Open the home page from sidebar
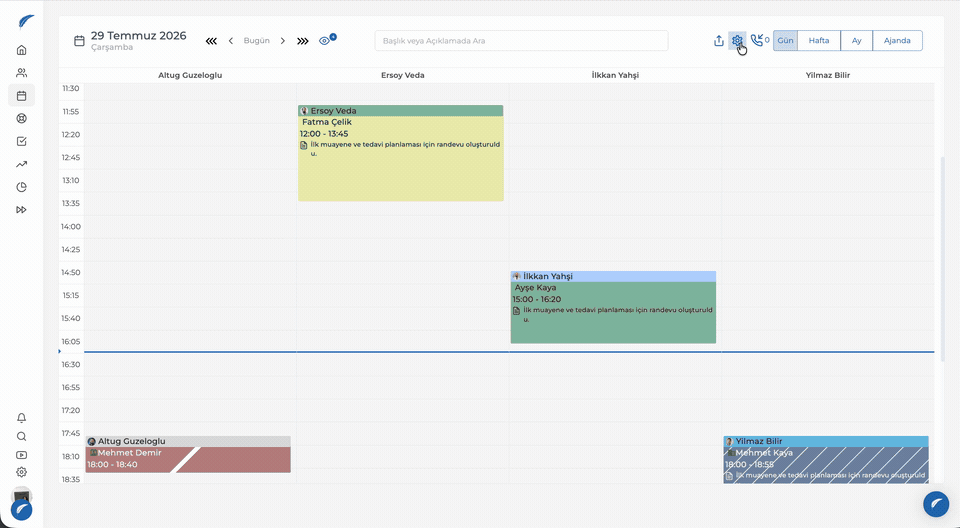 [21, 50]
